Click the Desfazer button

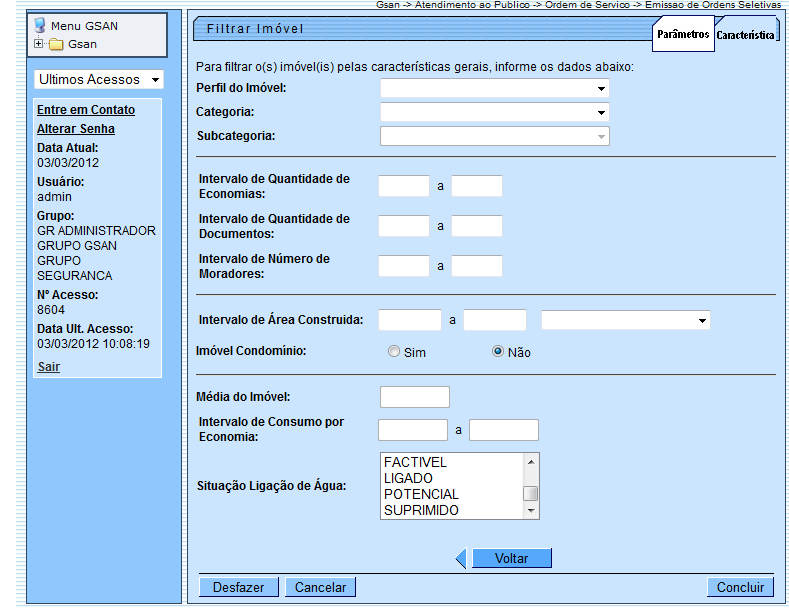[x=238, y=587]
